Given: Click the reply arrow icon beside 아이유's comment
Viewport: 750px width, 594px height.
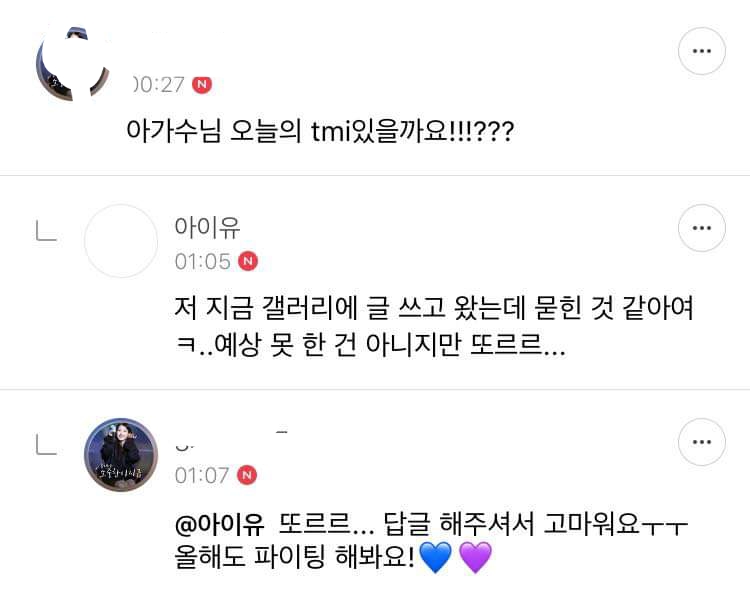Looking at the screenshot, I should (x=46, y=232).
